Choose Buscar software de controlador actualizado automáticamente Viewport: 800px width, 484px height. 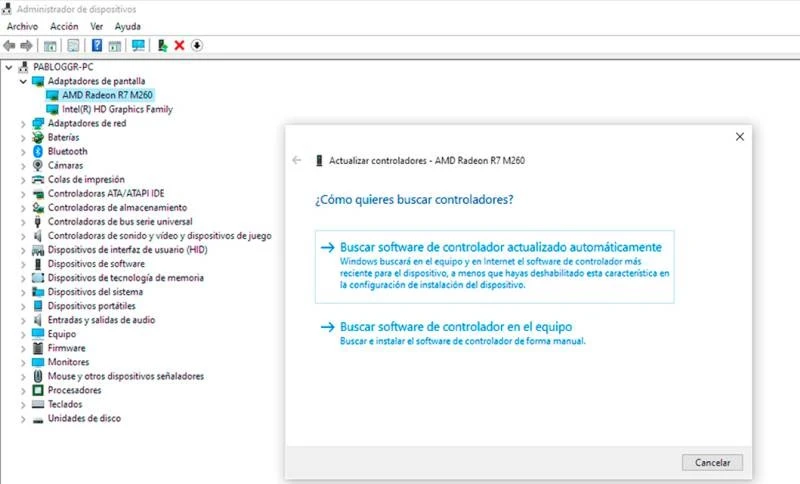point(494,267)
